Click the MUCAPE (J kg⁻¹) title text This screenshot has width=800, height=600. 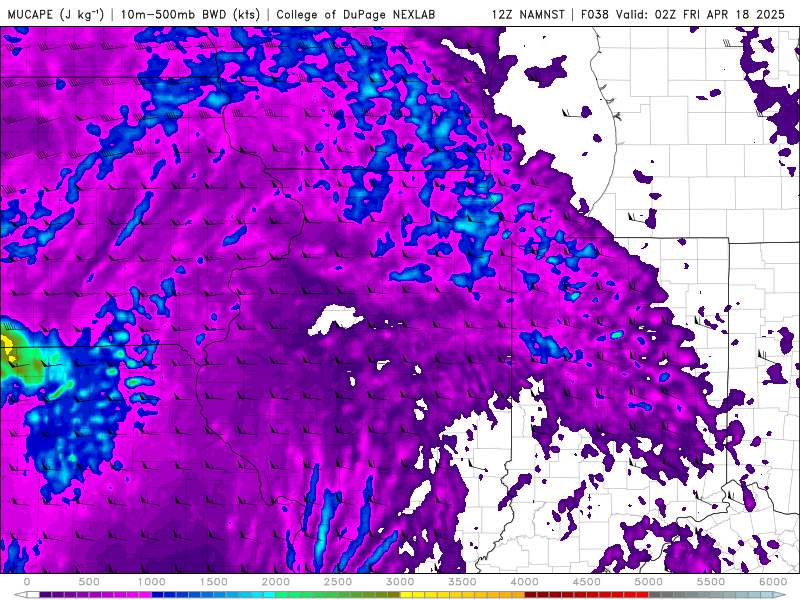pyautogui.click(x=56, y=14)
